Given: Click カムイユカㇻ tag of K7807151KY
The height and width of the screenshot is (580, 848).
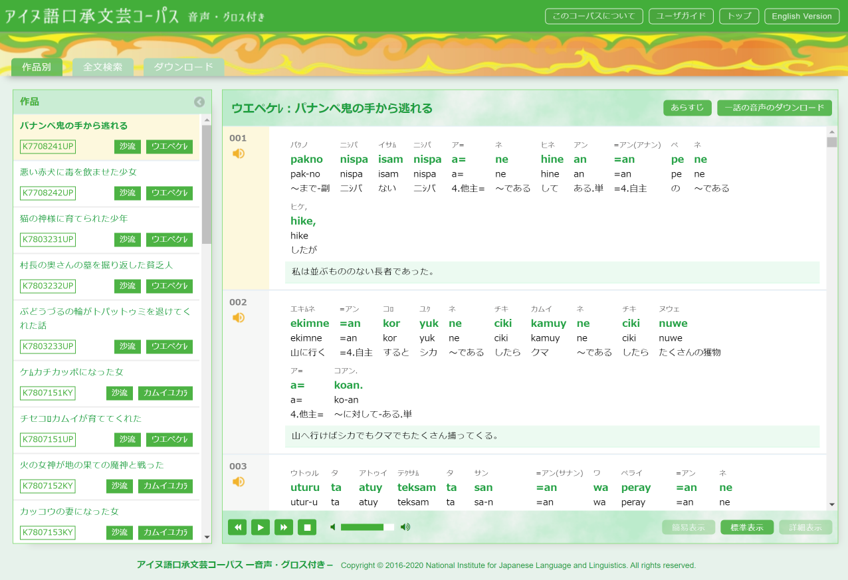Looking at the screenshot, I should 165,393.
